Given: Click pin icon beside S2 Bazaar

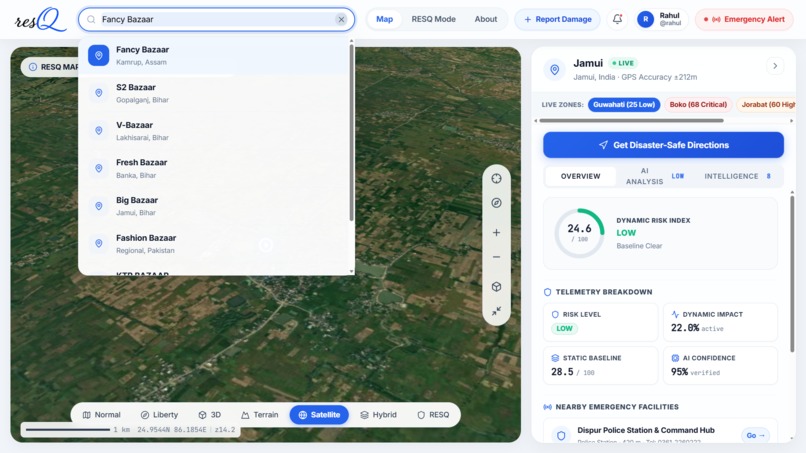Looking at the screenshot, I should coord(99,93).
